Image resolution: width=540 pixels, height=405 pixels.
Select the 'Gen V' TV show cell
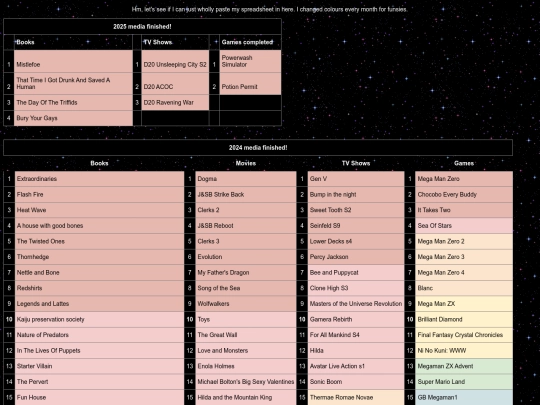click(356, 179)
